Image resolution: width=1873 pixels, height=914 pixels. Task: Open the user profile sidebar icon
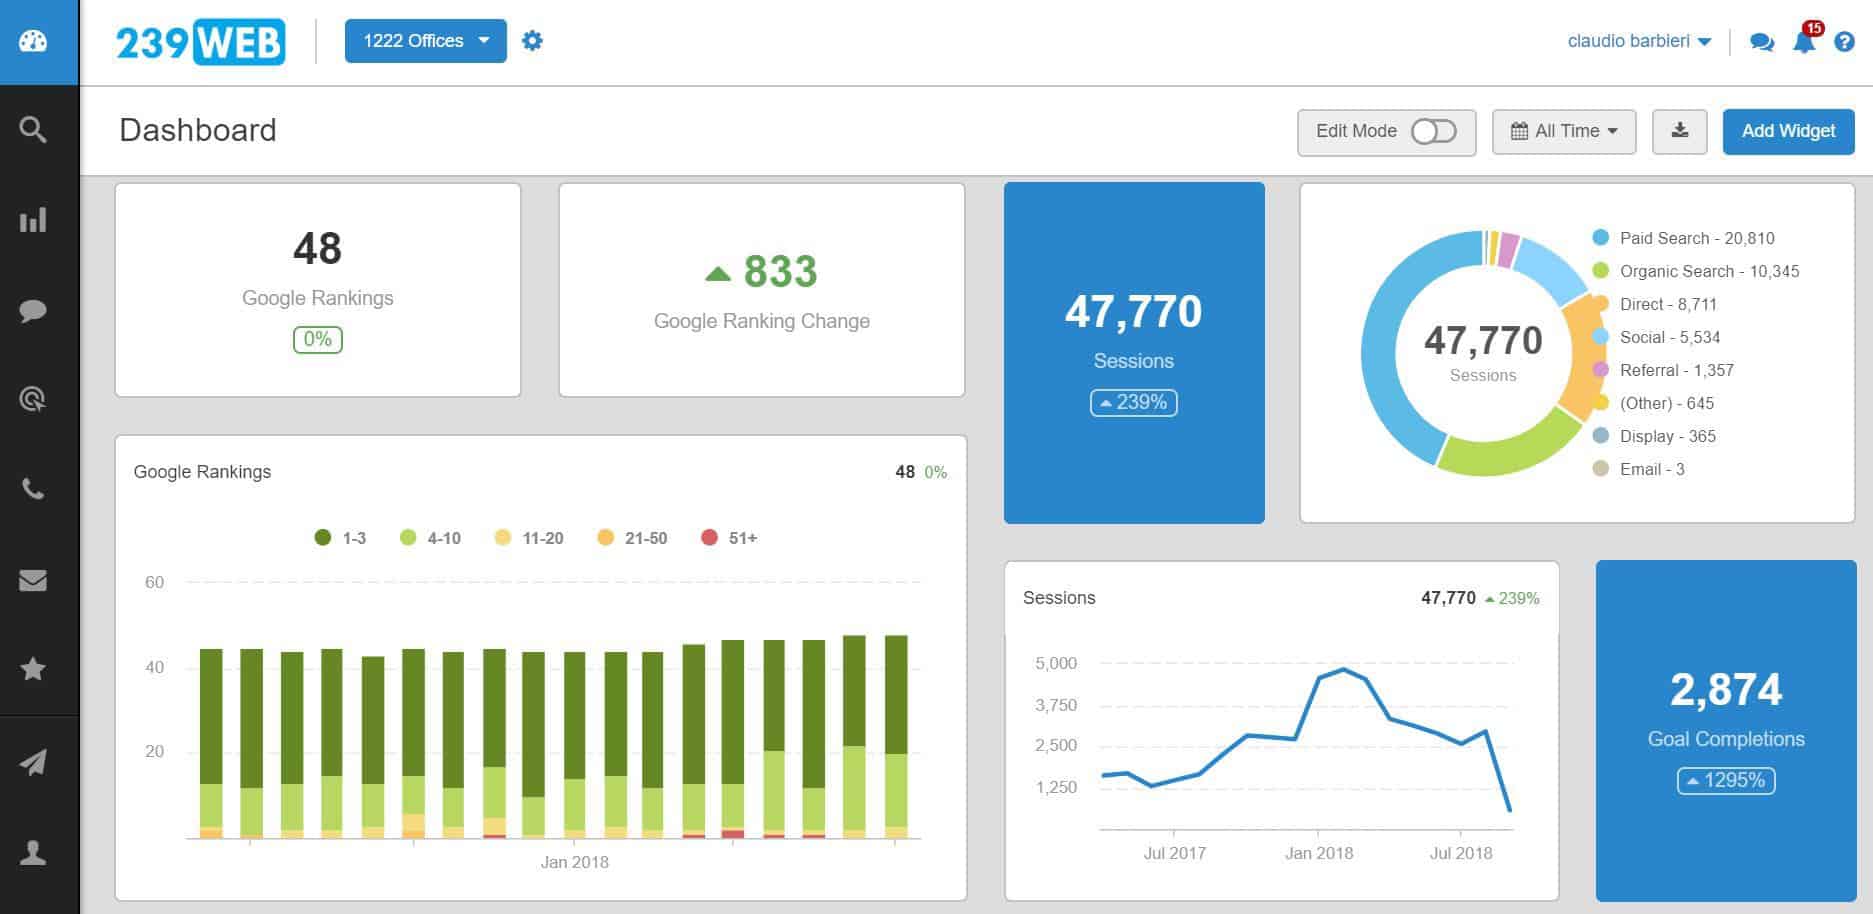pyautogui.click(x=33, y=852)
